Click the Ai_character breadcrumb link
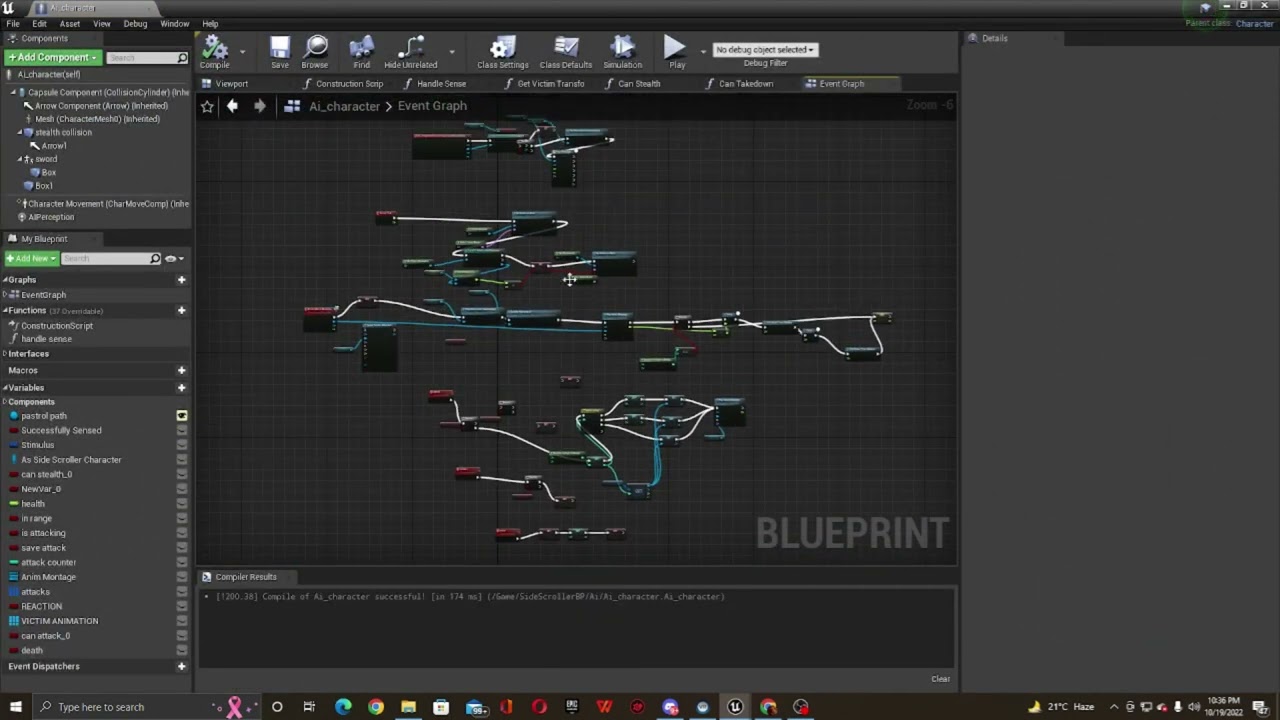Image resolution: width=1280 pixels, height=720 pixels. click(344, 106)
